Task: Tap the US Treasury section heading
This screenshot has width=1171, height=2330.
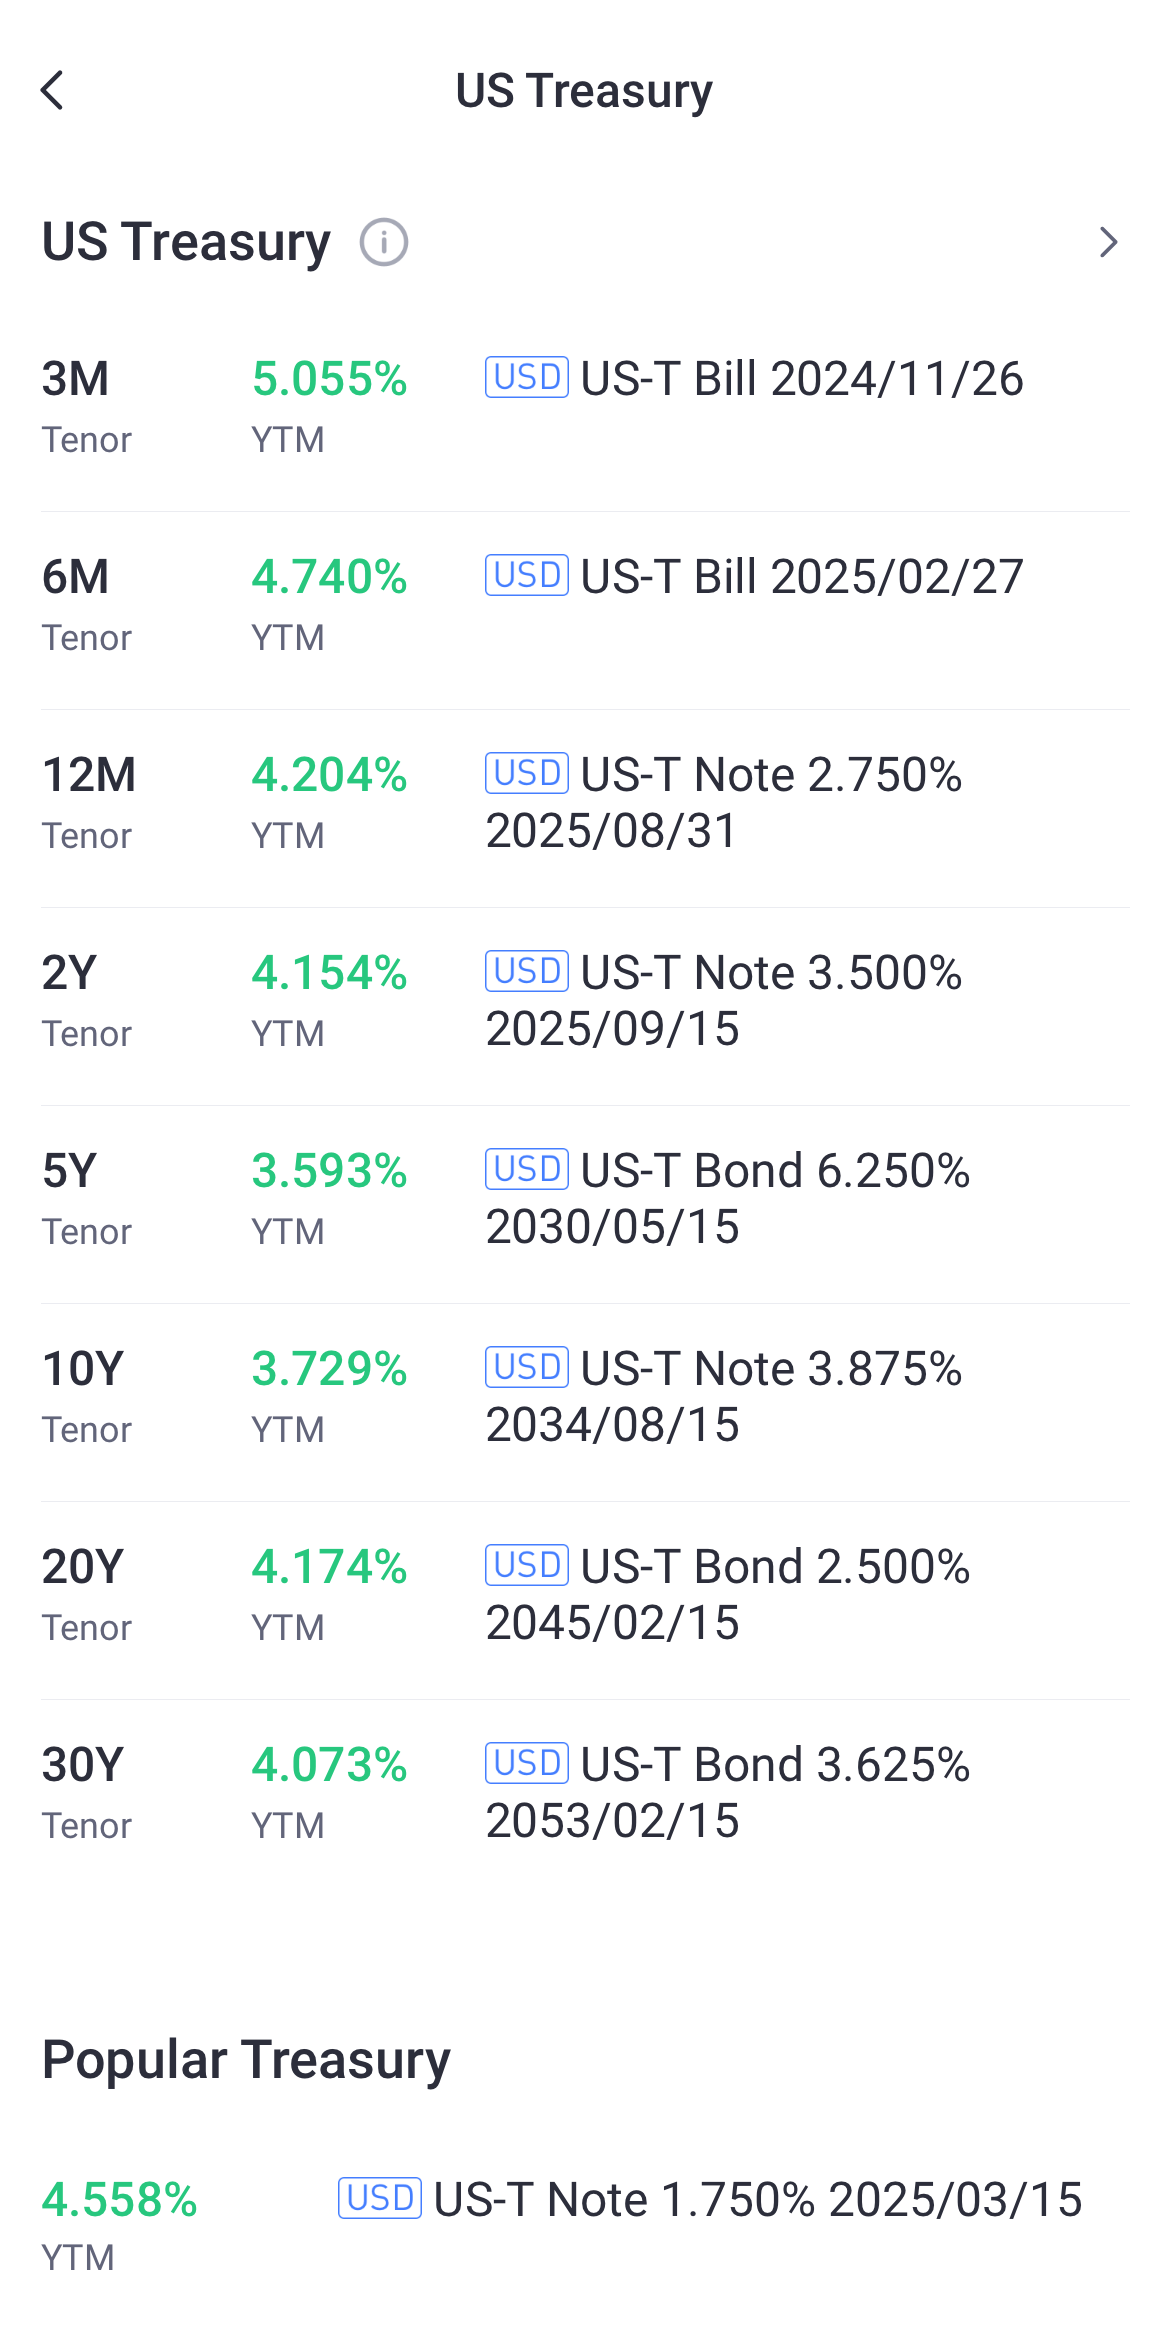Action: pos(186,242)
